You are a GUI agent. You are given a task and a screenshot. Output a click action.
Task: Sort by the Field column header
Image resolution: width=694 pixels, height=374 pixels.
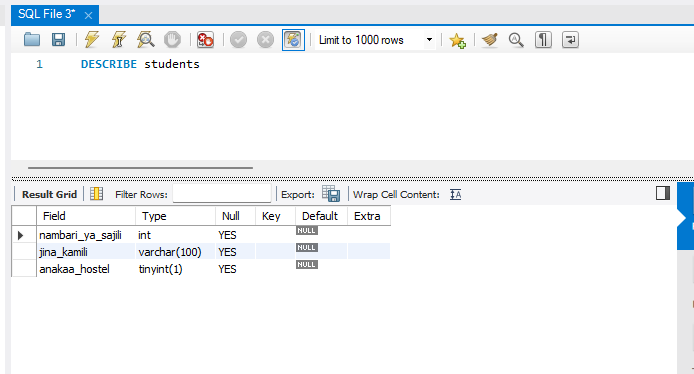[x=86, y=216]
